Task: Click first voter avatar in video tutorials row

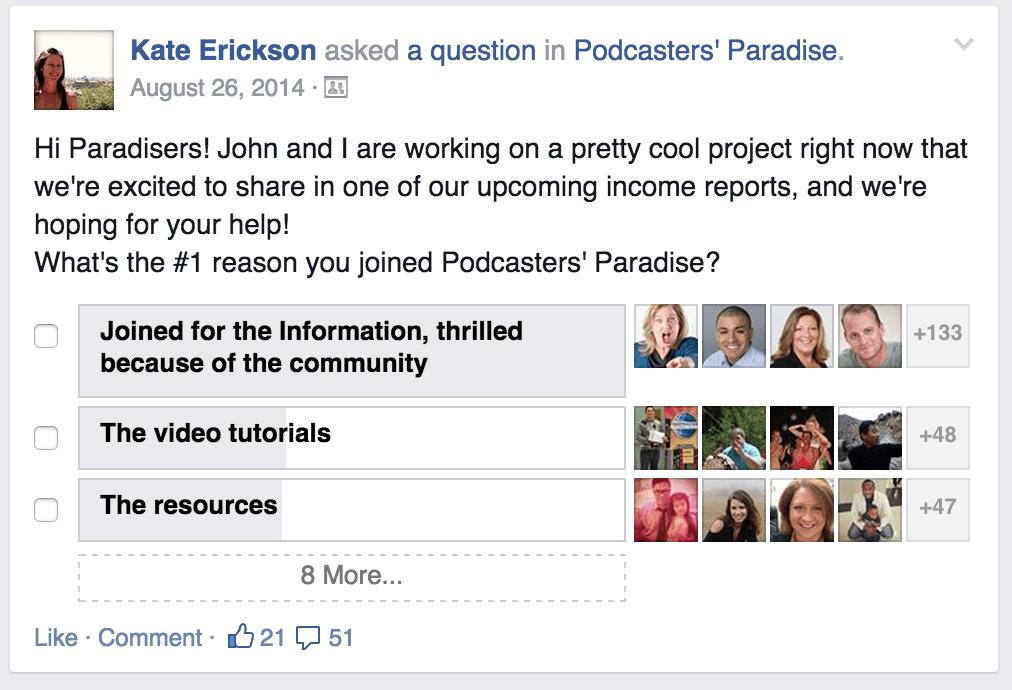Action: (x=666, y=438)
